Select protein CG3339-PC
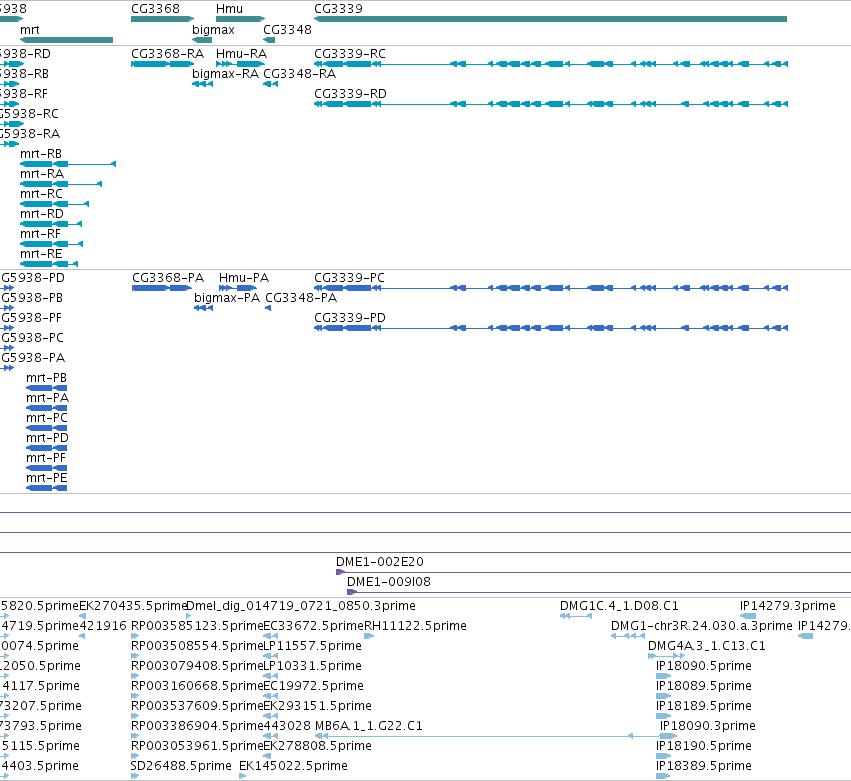This screenshot has width=851, height=781. click(551, 288)
